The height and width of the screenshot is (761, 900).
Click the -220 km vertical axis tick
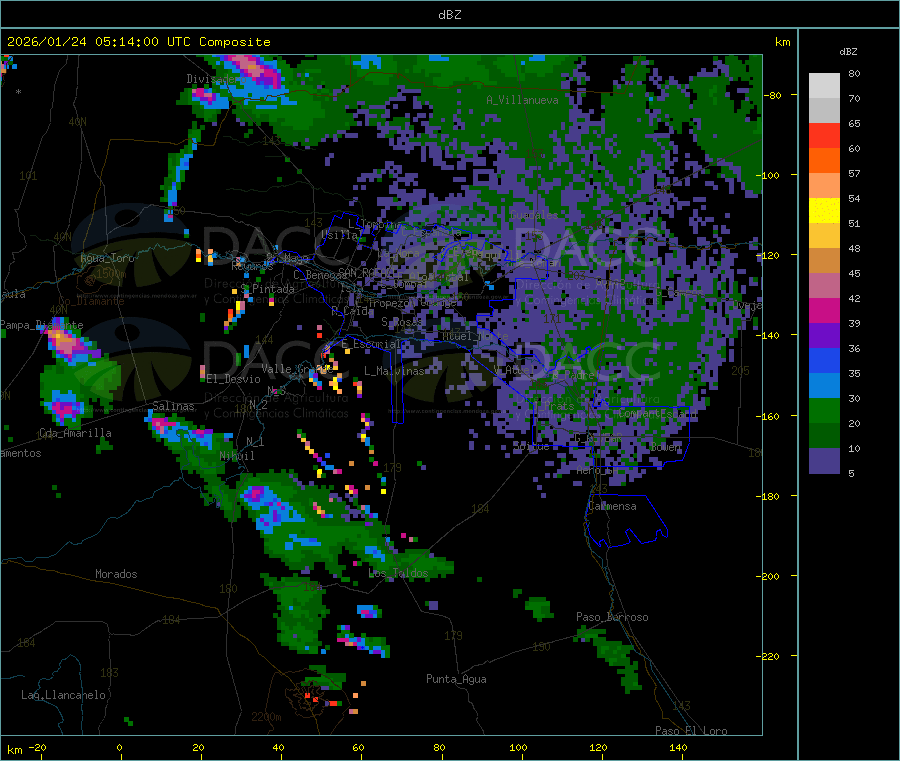pos(770,656)
